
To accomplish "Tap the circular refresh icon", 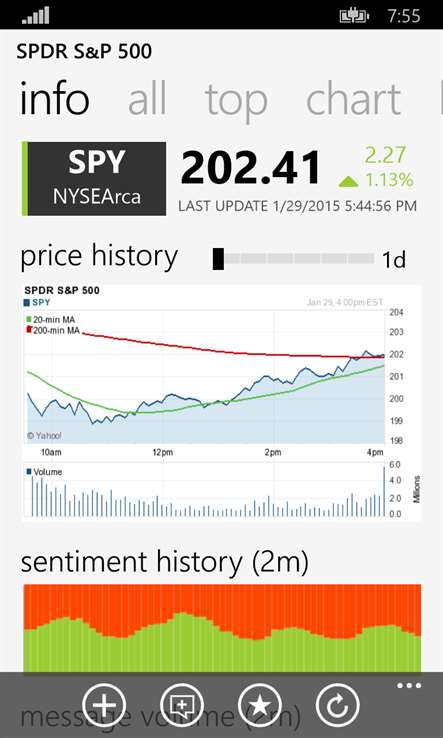I will 338,706.
